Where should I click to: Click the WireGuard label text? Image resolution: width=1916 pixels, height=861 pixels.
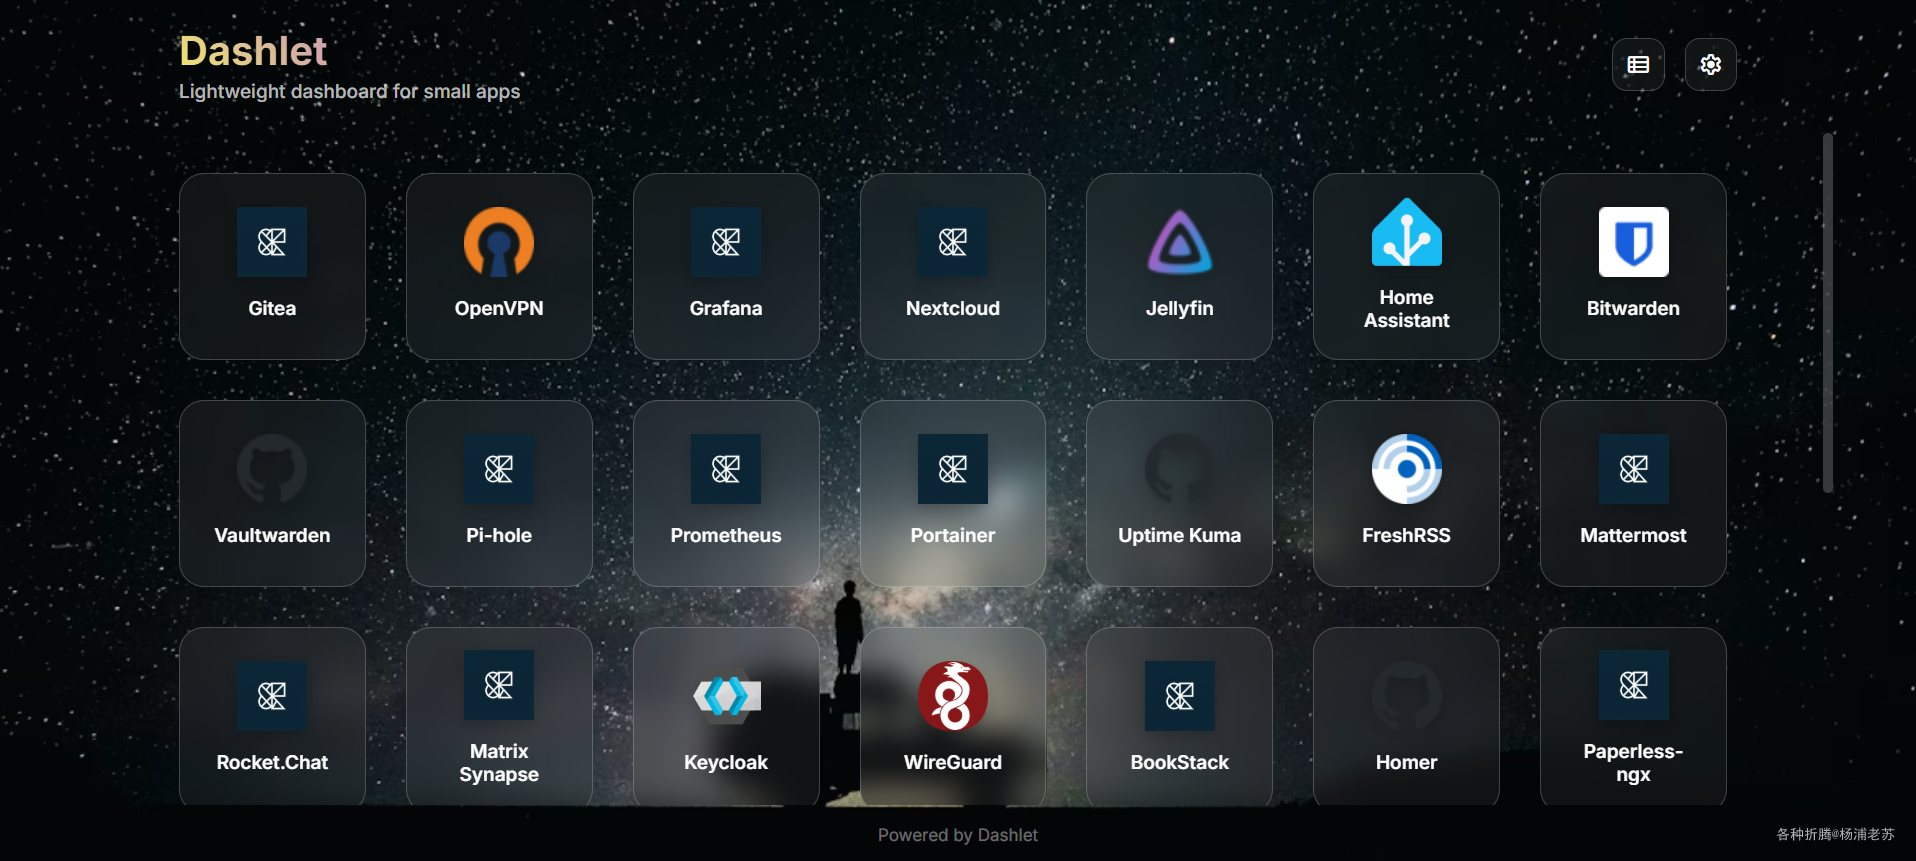point(953,762)
